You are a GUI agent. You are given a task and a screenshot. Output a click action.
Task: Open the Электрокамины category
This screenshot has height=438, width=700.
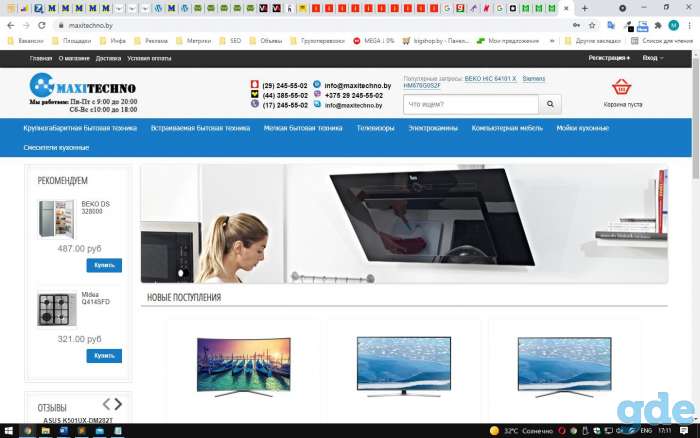click(x=433, y=128)
